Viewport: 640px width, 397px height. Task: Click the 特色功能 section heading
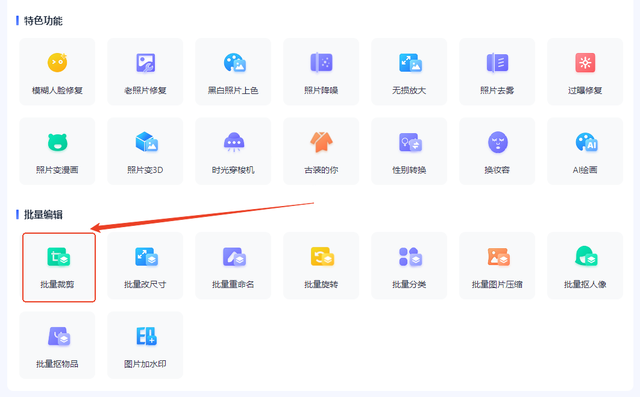[x=43, y=20]
